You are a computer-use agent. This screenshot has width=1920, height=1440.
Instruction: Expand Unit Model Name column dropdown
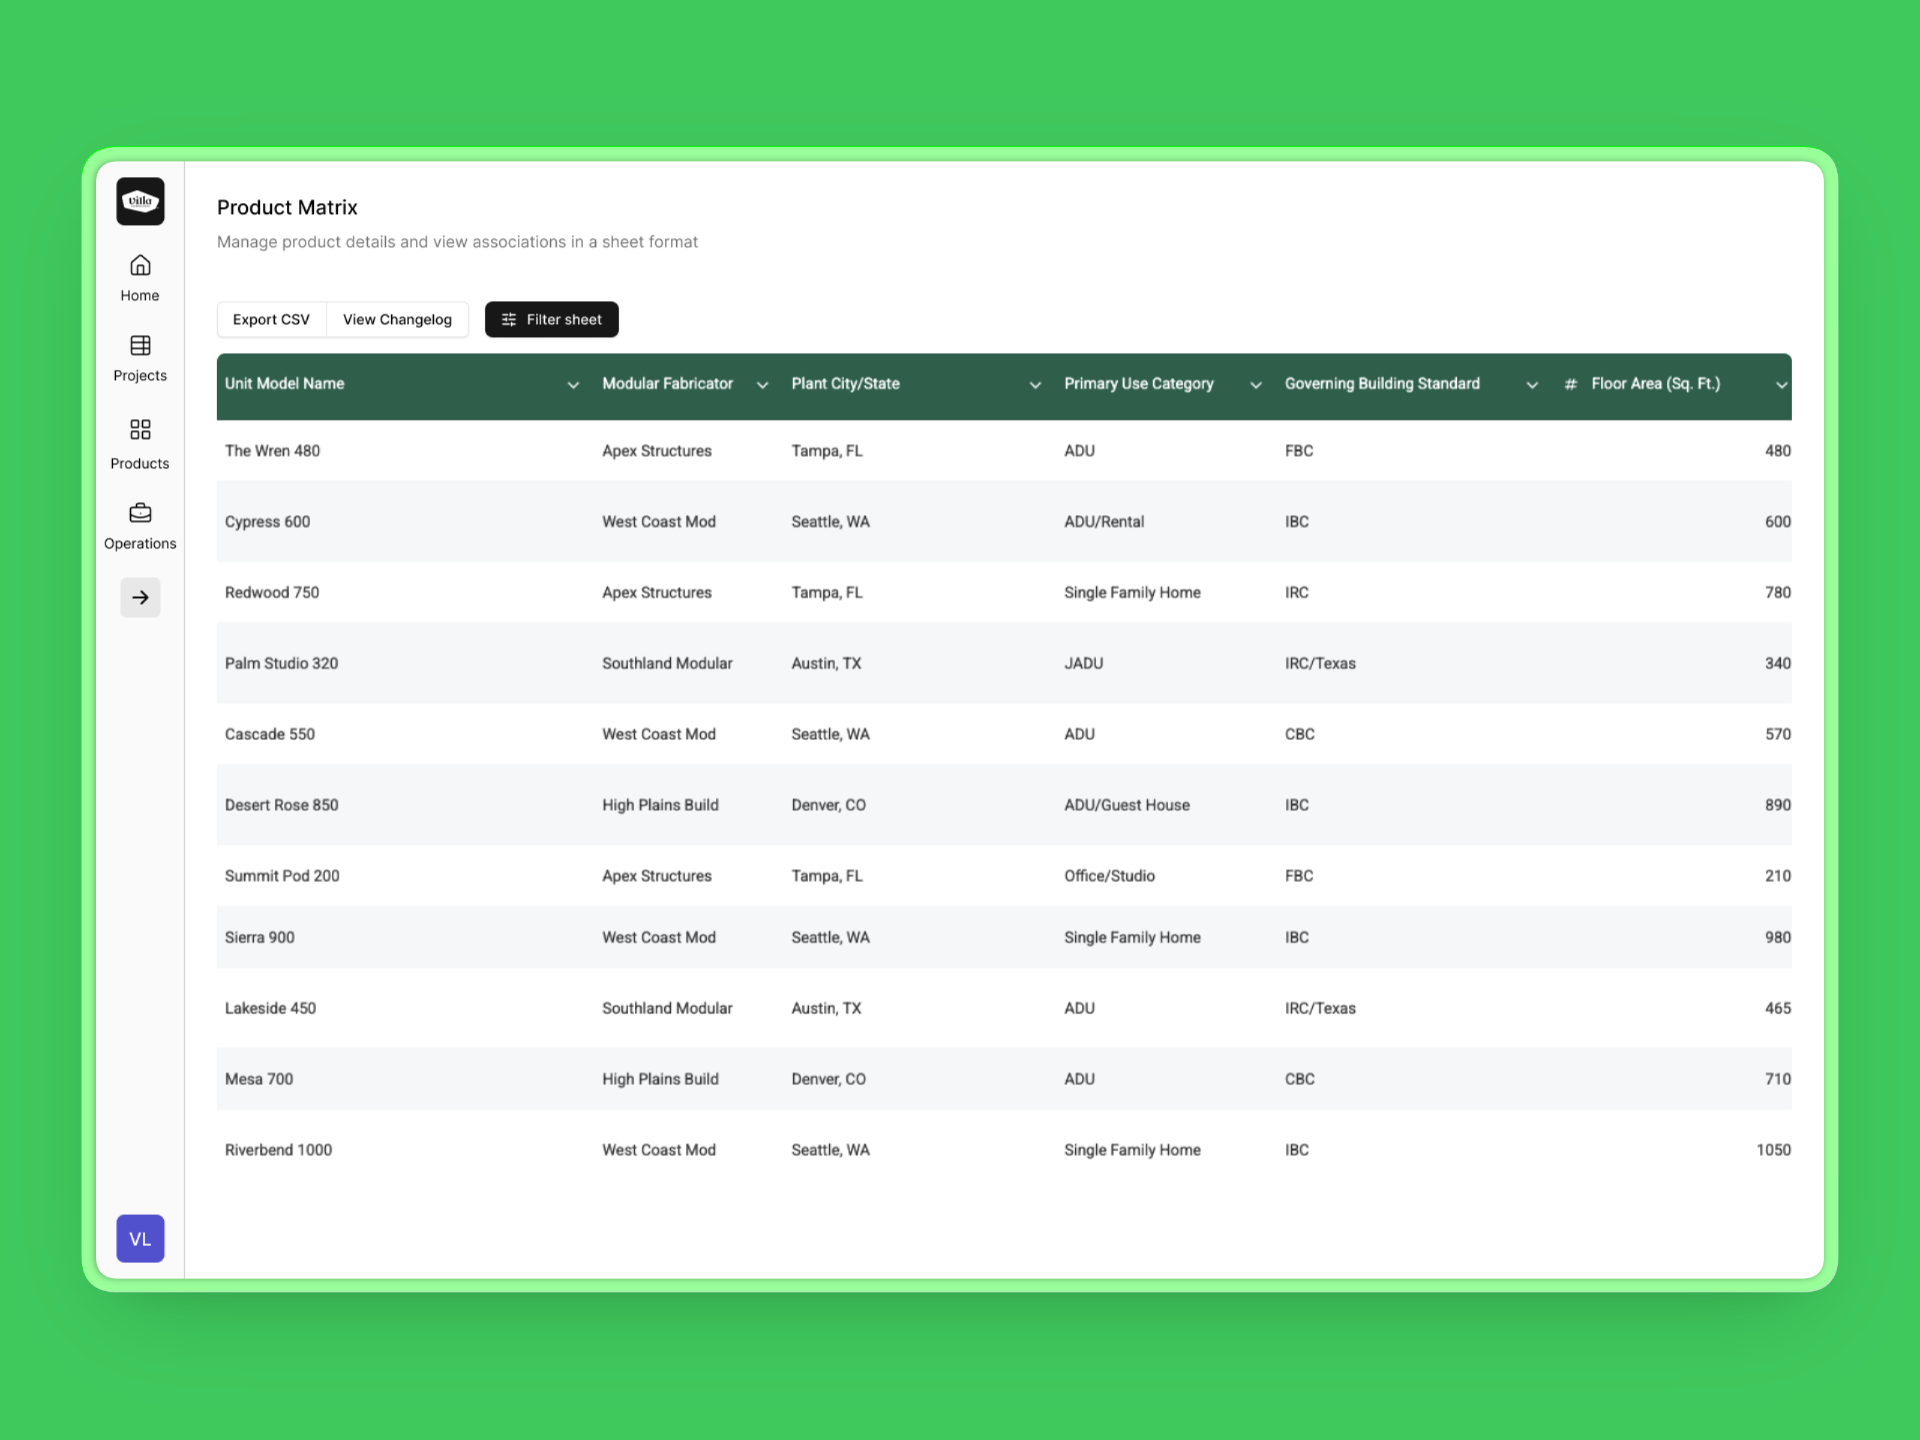[x=573, y=385]
